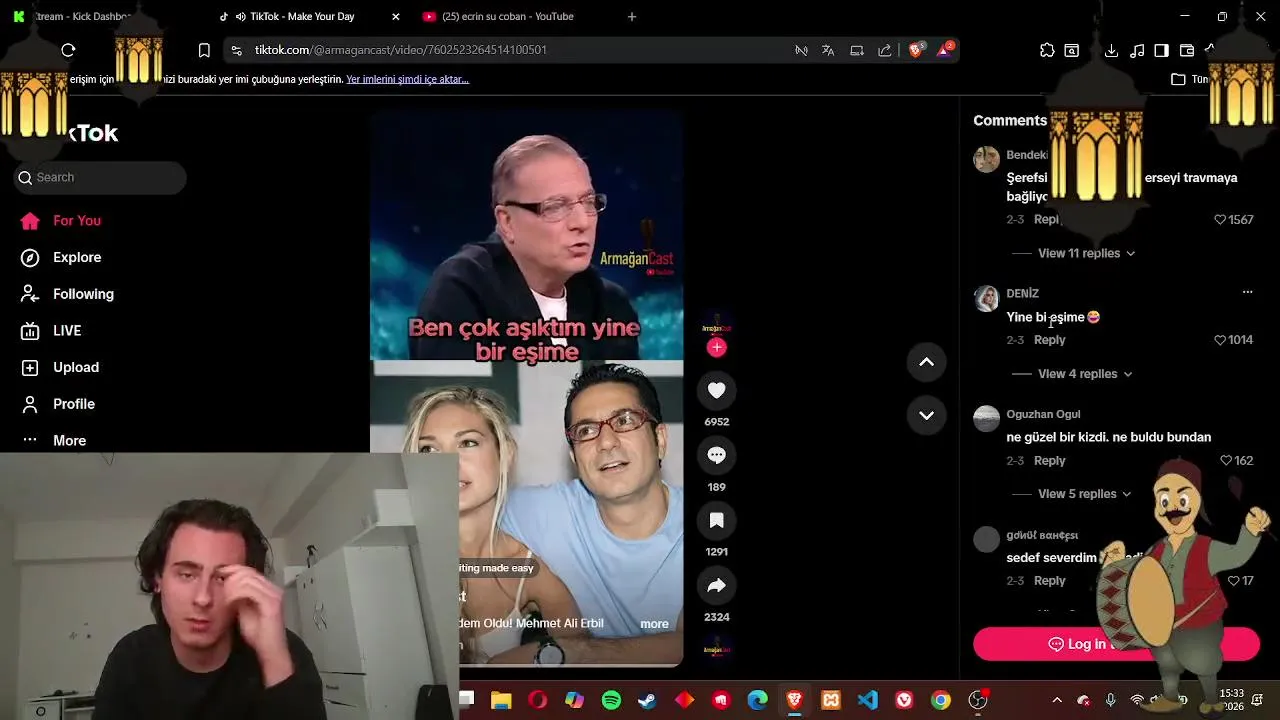Click the translate page icon in address bar
The width and height of the screenshot is (1280, 720).
[x=828, y=50]
